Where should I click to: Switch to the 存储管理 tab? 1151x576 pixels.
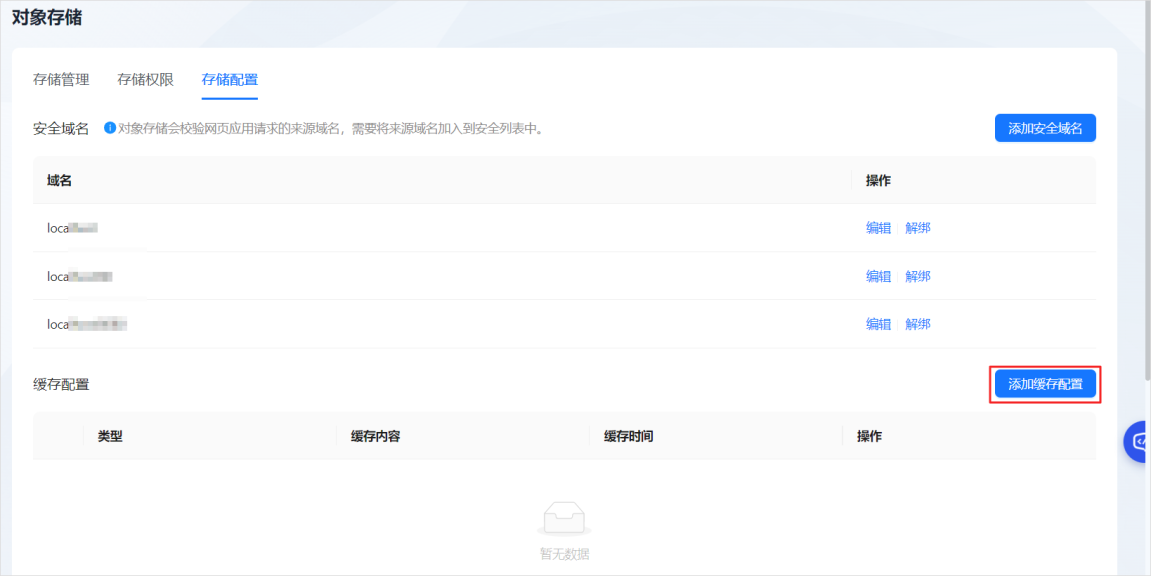click(x=61, y=80)
